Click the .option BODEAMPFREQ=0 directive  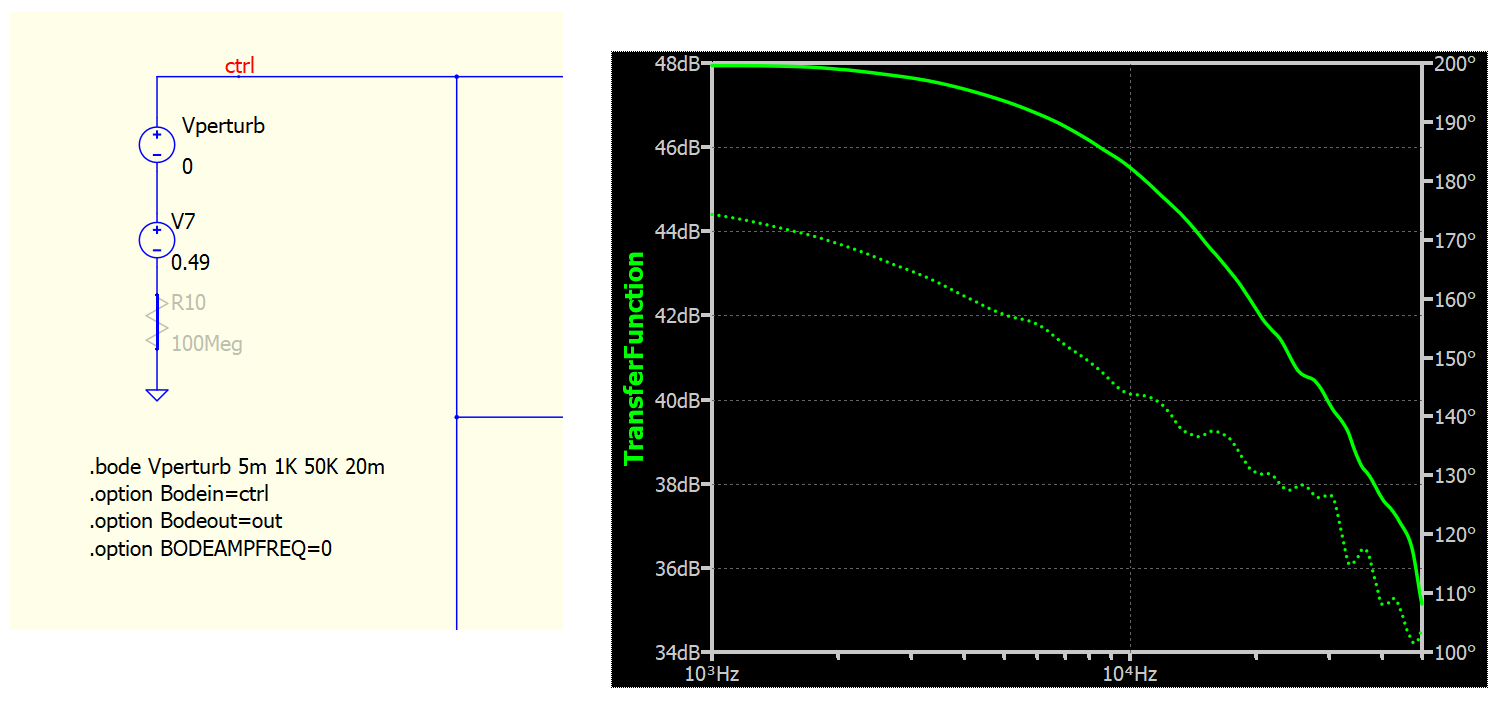click(211, 549)
